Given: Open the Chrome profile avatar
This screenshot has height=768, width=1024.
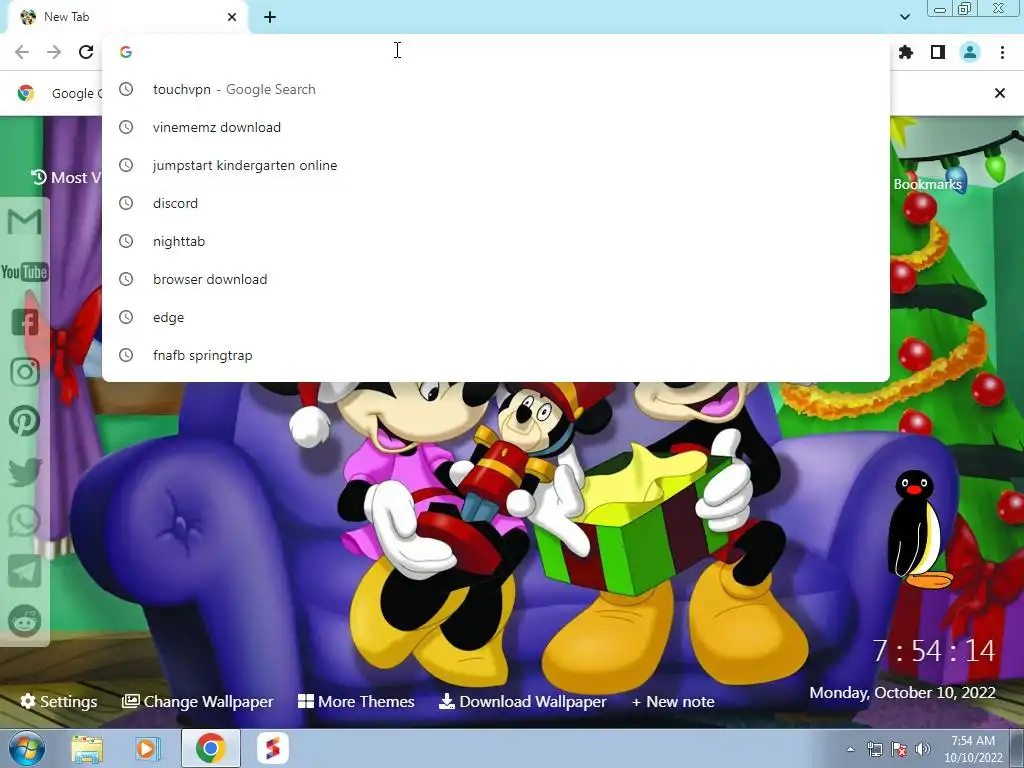Looking at the screenshot, I should coord(970,52).
